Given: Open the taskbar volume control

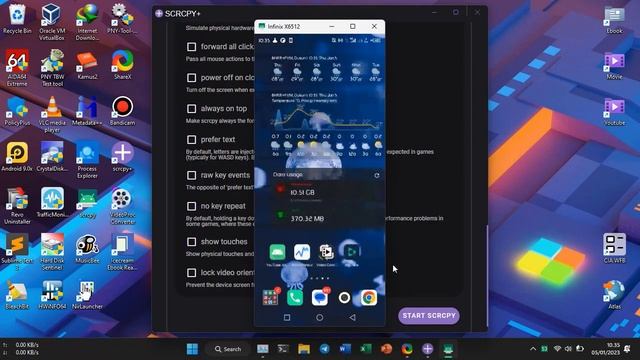Looking at the screenshot, I should pos(568,349).
